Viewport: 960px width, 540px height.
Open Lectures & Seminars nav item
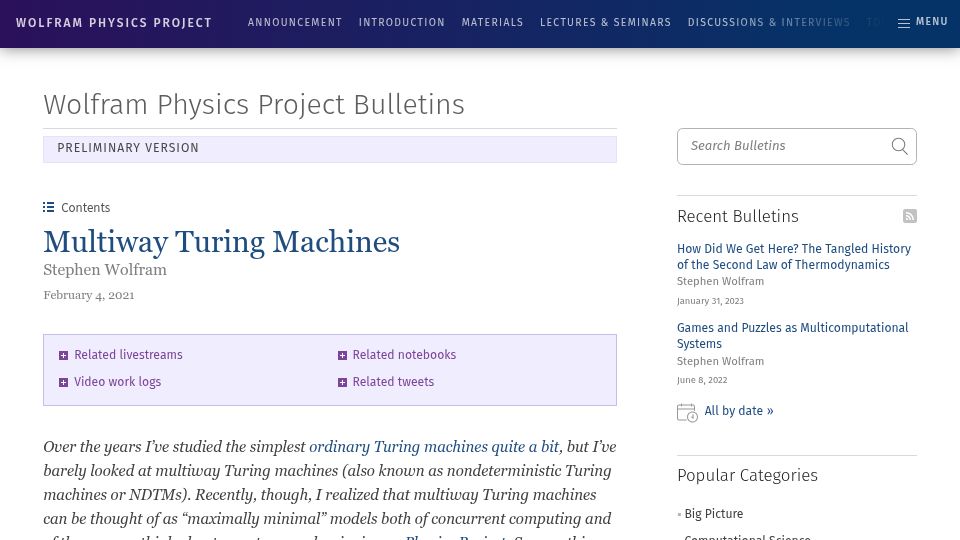[606, 22]
